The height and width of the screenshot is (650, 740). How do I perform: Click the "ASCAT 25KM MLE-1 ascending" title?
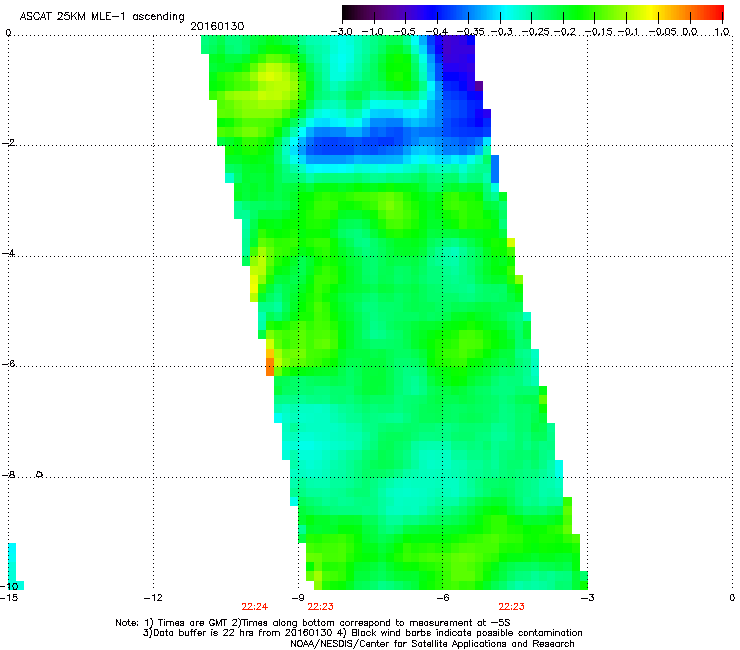click(102, 17)
